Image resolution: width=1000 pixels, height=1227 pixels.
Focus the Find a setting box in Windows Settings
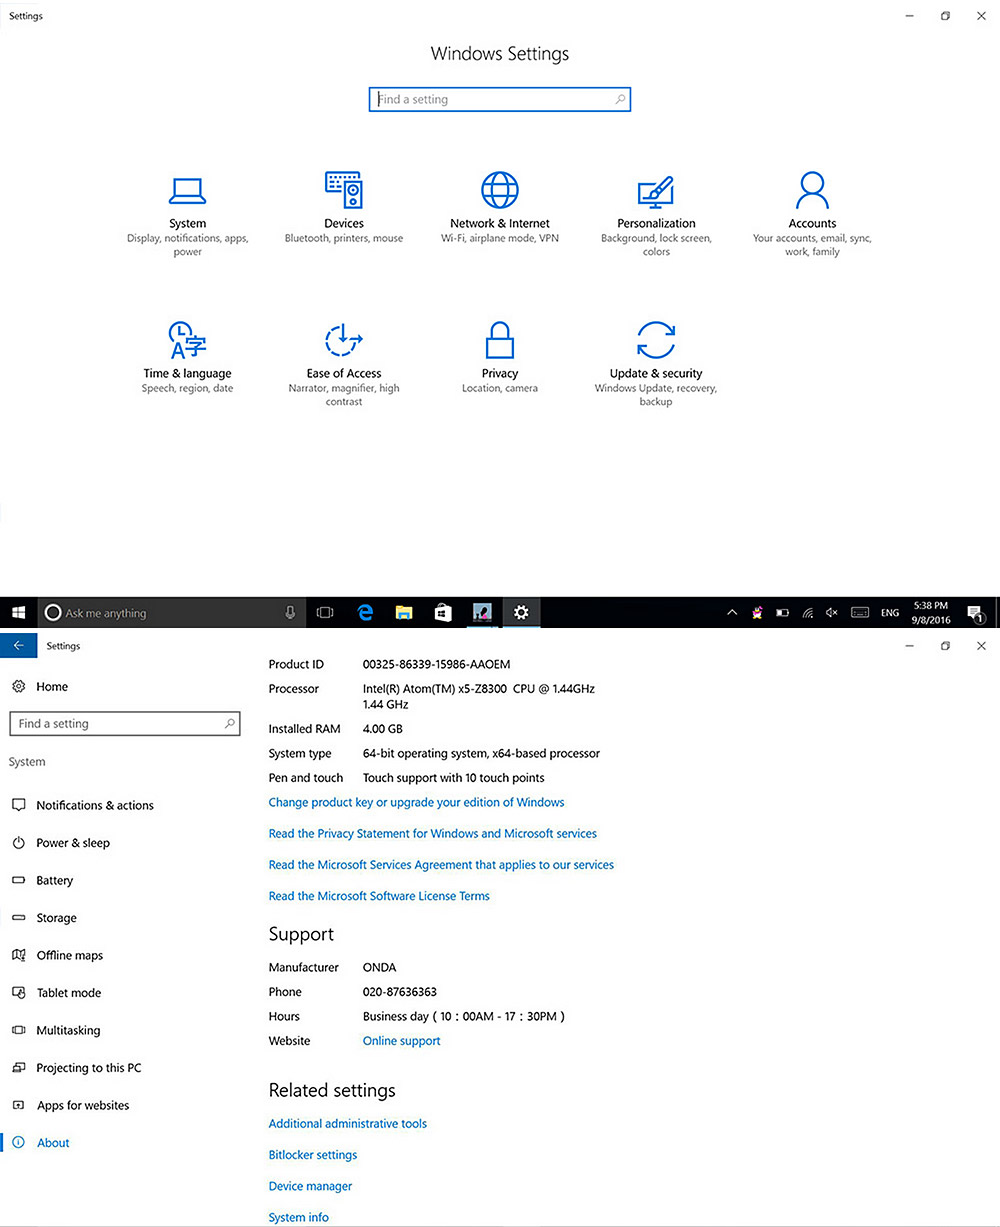tap(500, 99)
